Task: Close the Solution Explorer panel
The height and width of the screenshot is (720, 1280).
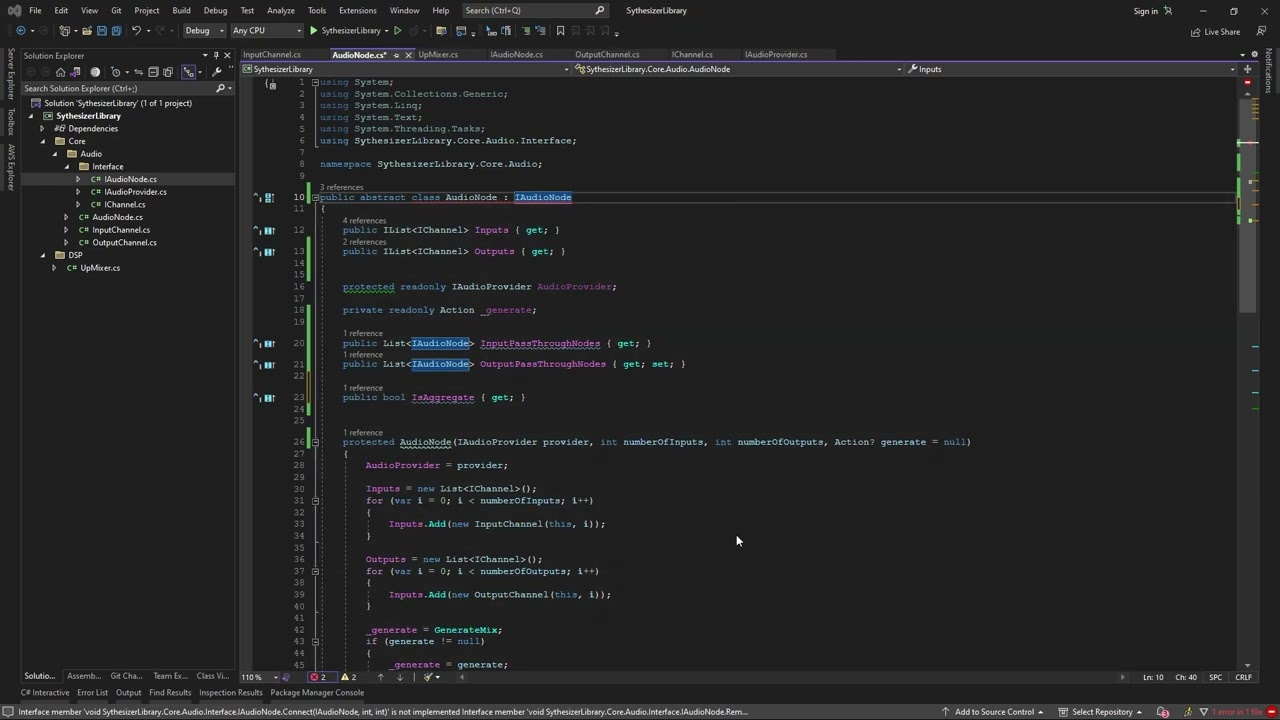Action: pos(227,56)
